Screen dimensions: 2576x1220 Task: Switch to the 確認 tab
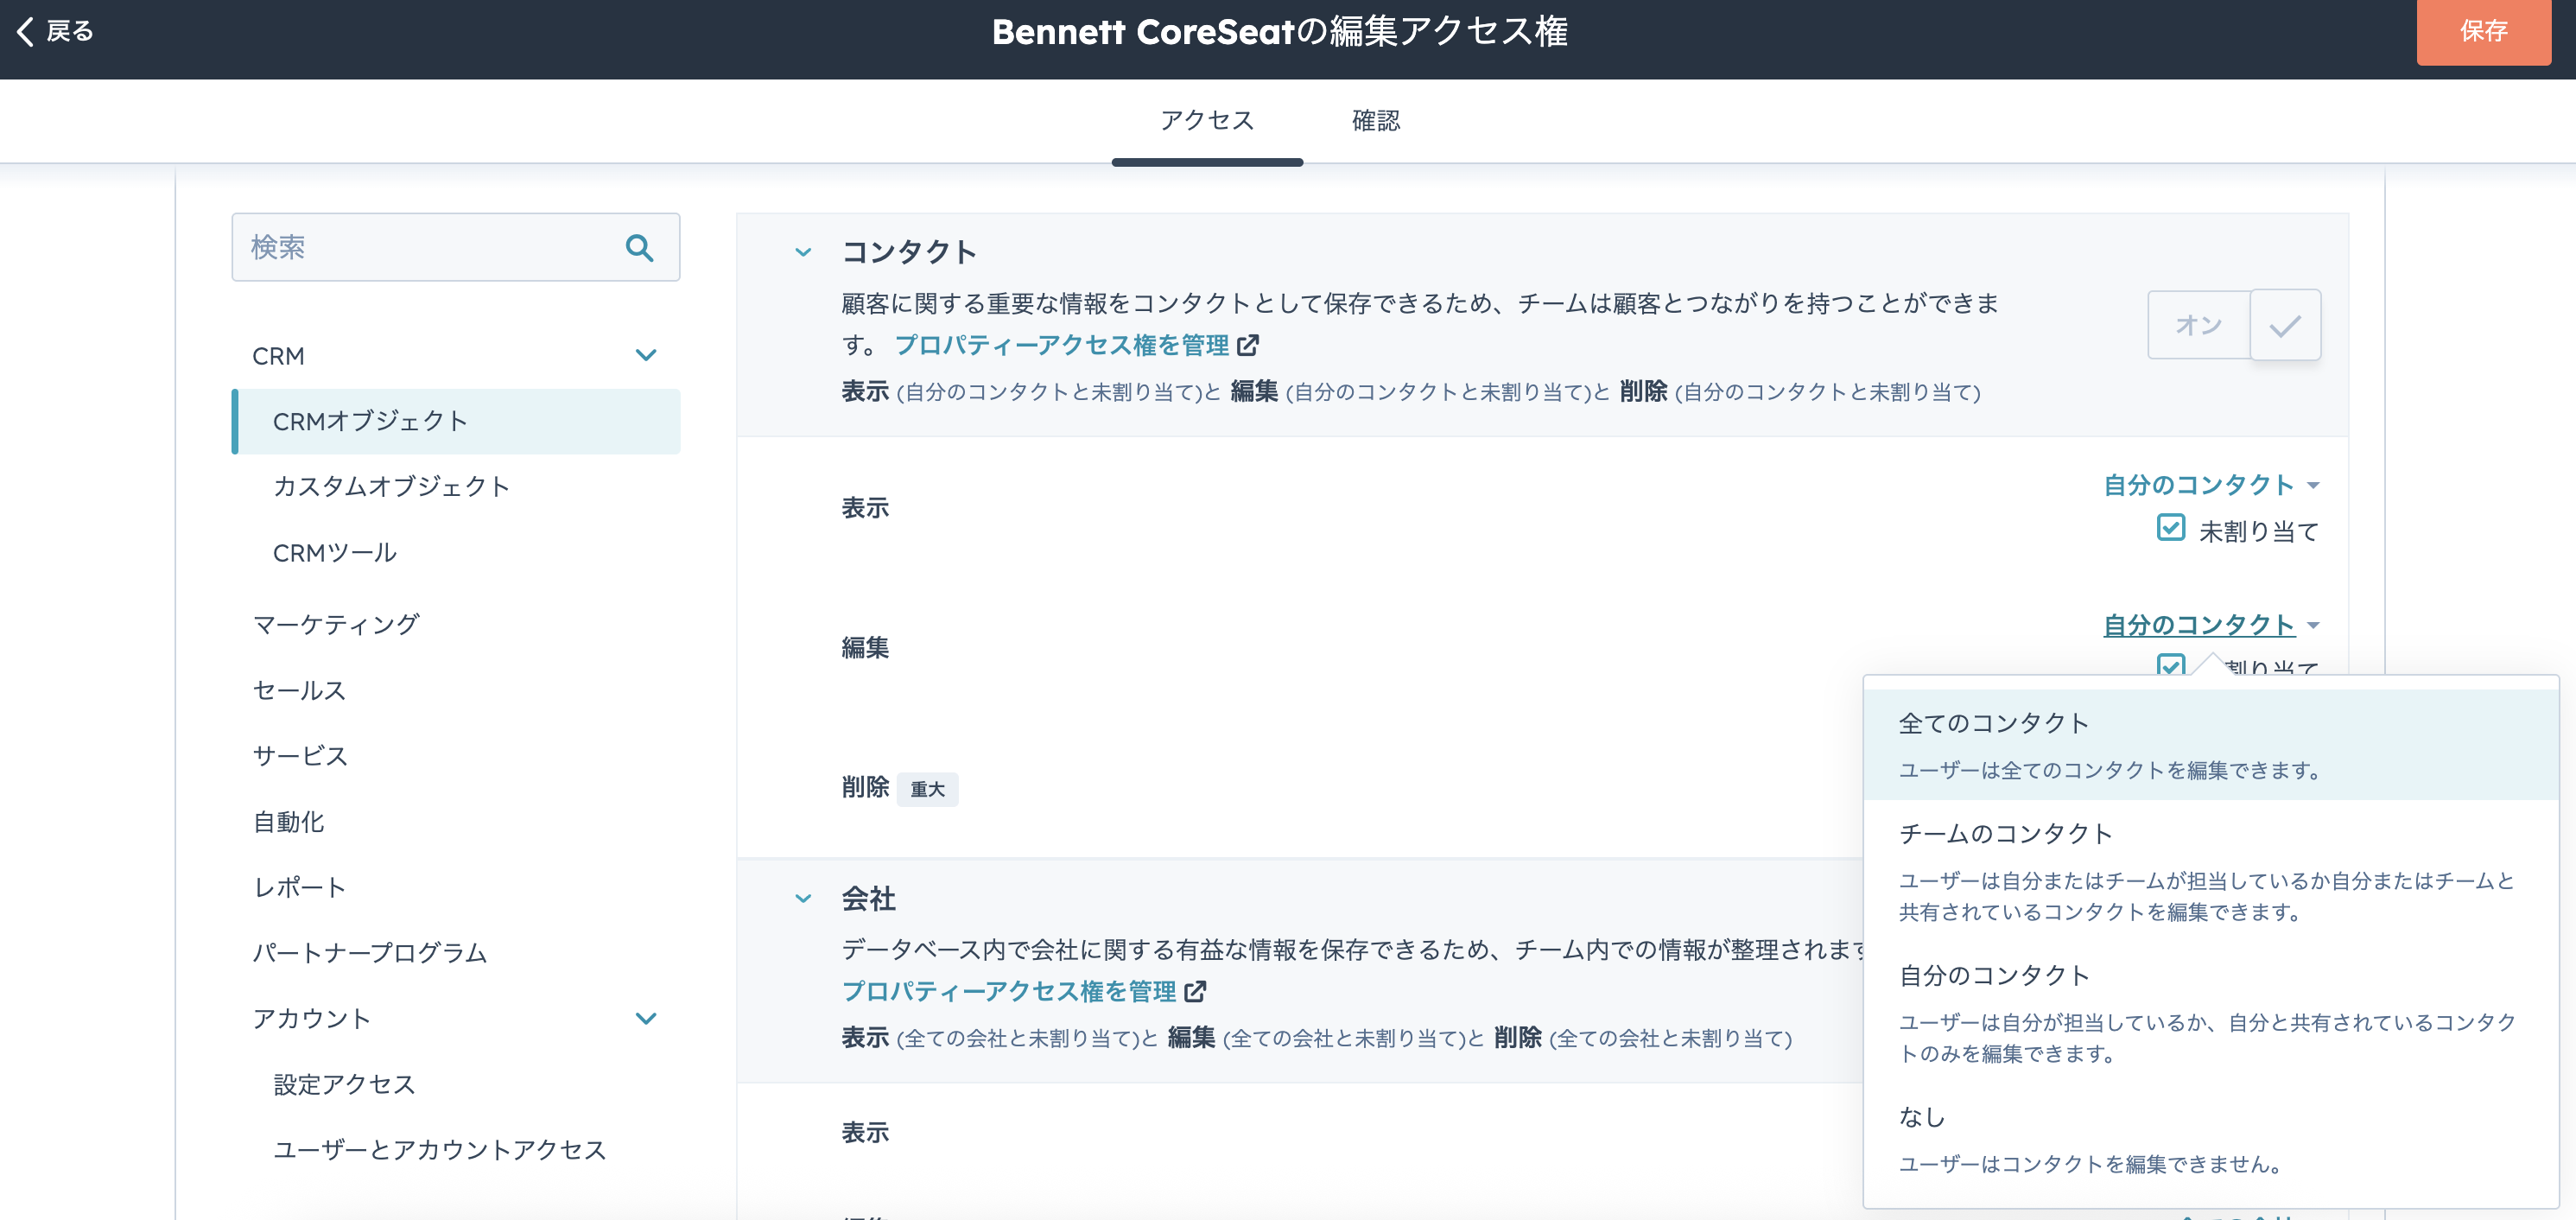1376,121
